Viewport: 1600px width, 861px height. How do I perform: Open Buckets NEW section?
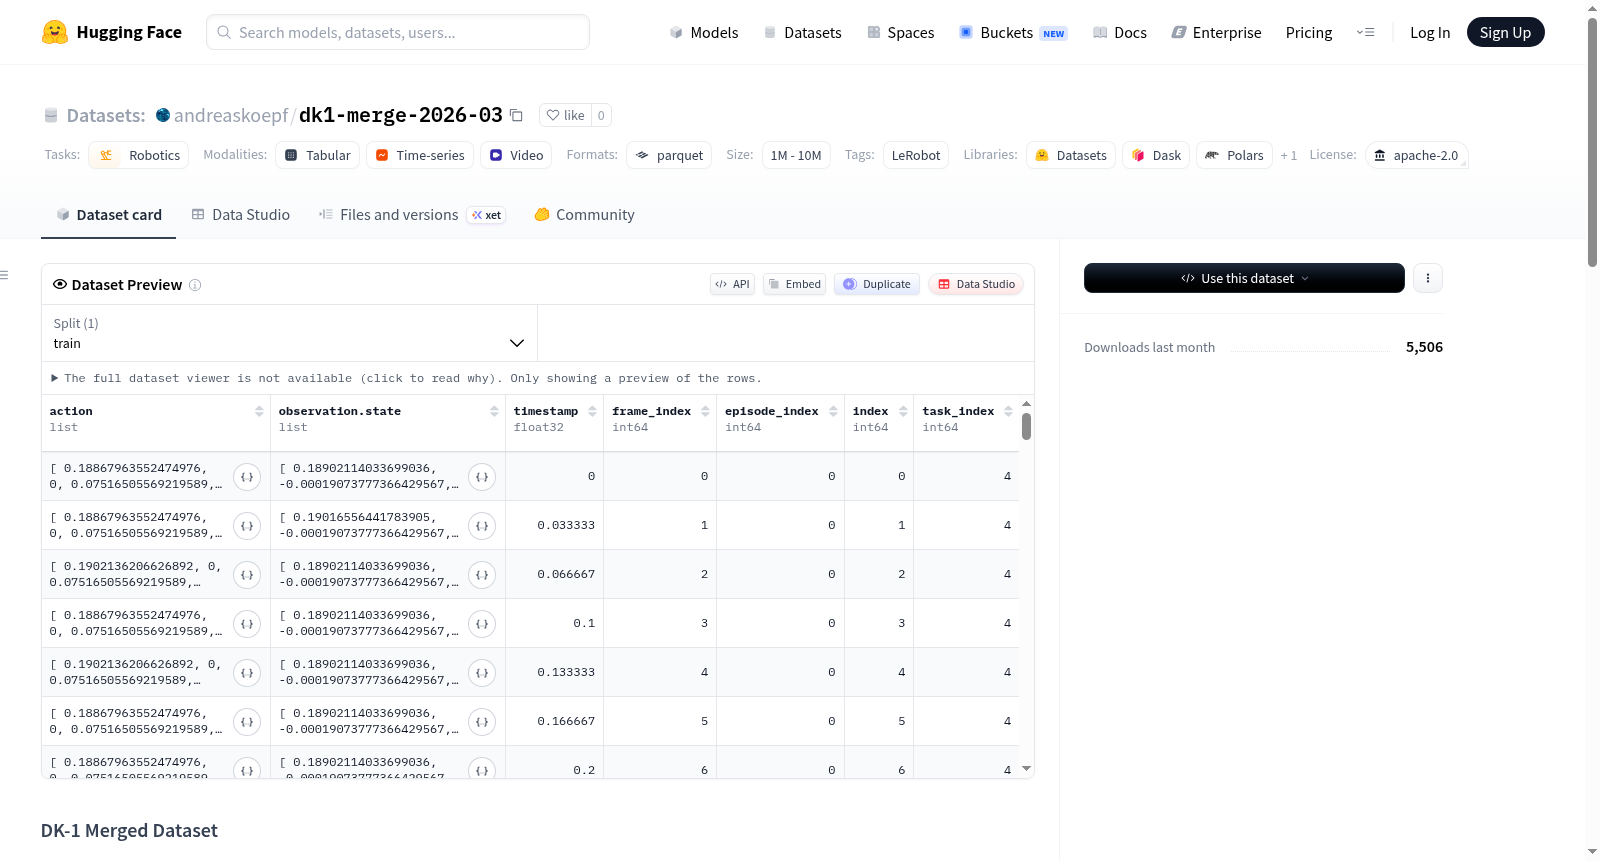click(x=1013, y=32)
